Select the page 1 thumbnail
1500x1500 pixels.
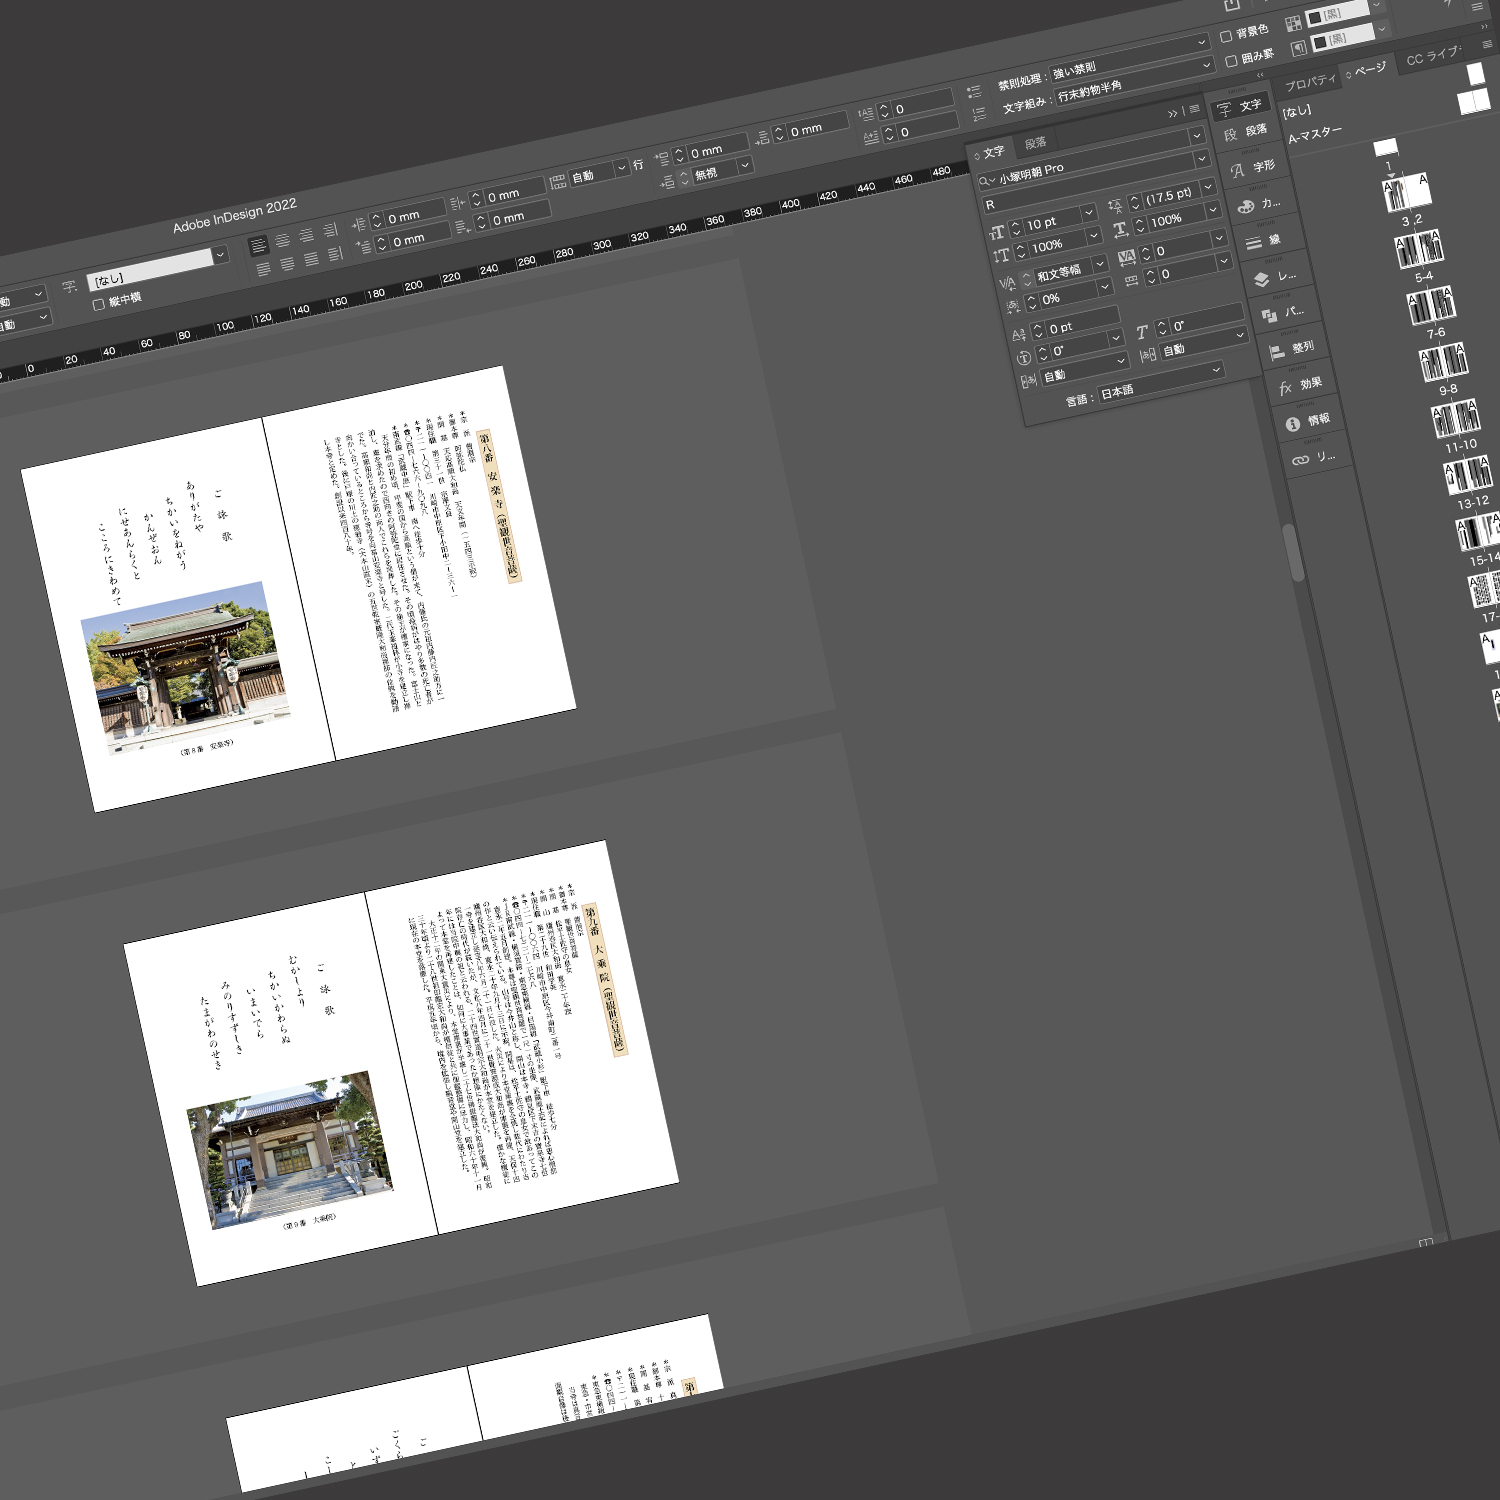pyautogui.click(x=1385, y=148)
